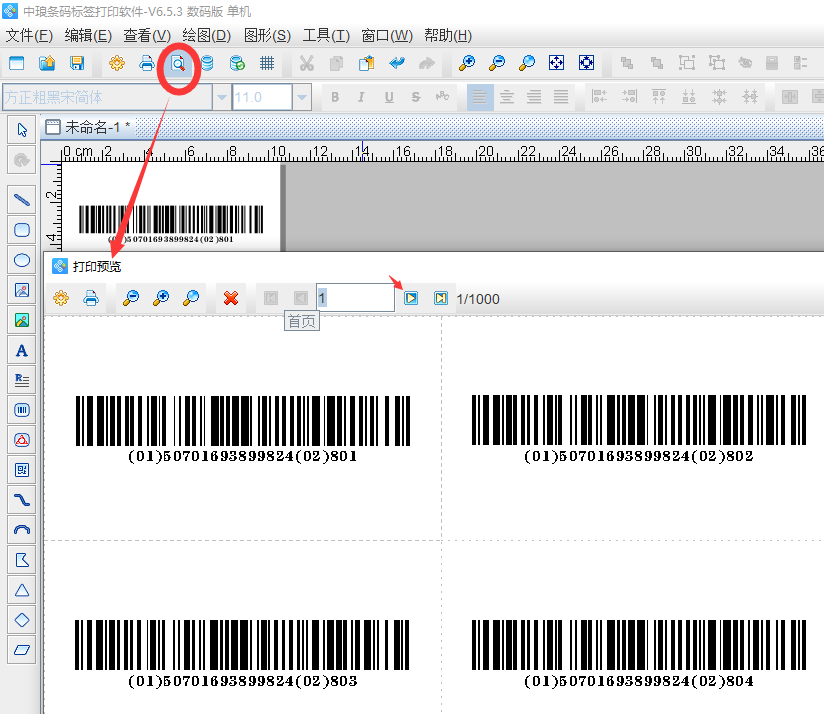Set text alignment to justified
This screenshot has width=824, height=714.
click(561, 97)
